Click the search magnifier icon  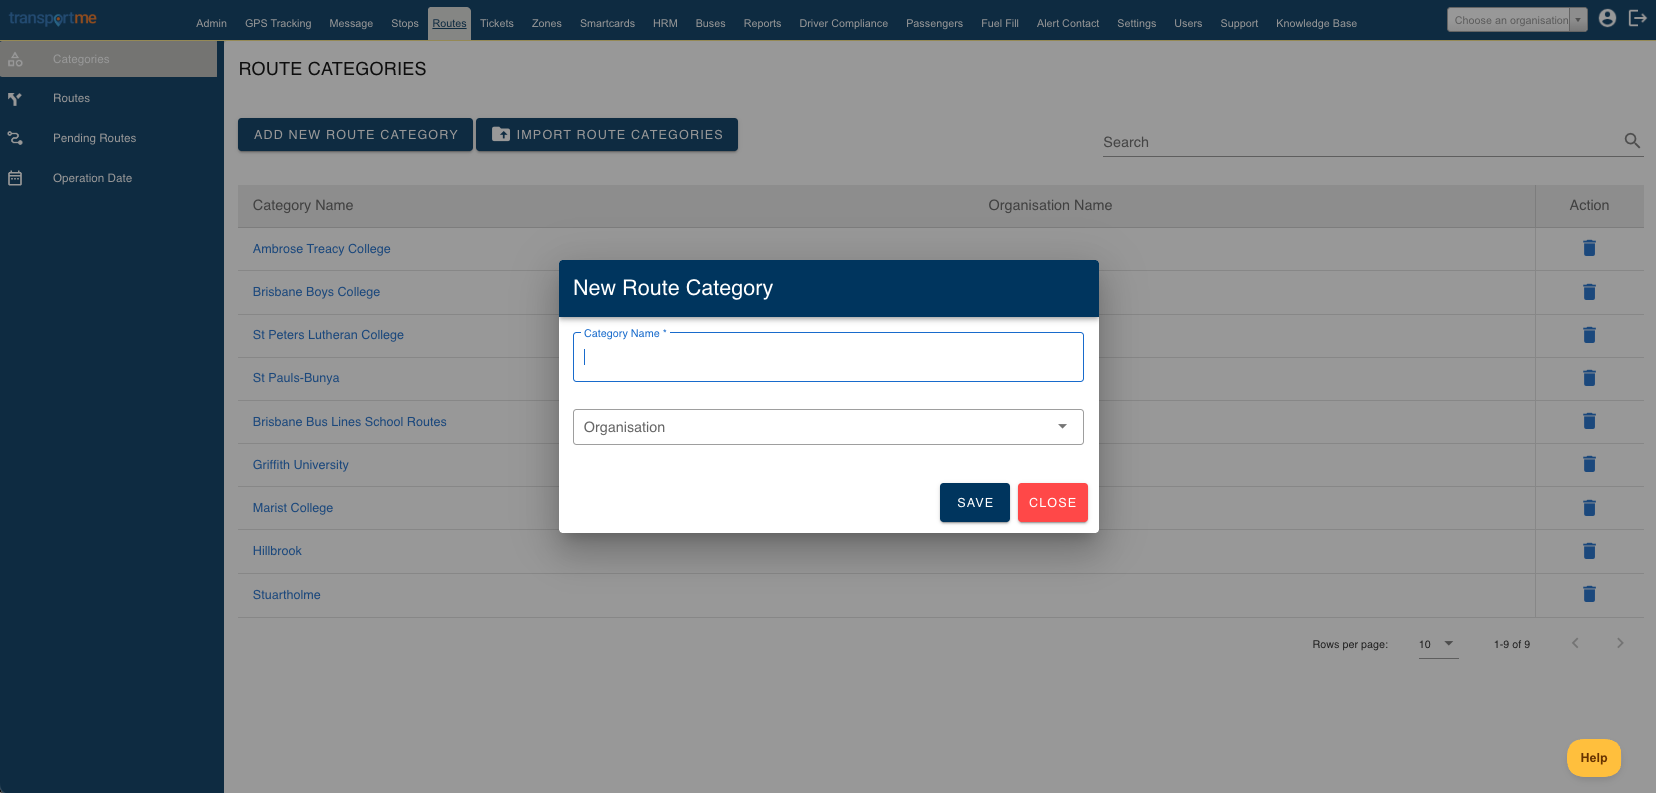[x=1632, y=141]
